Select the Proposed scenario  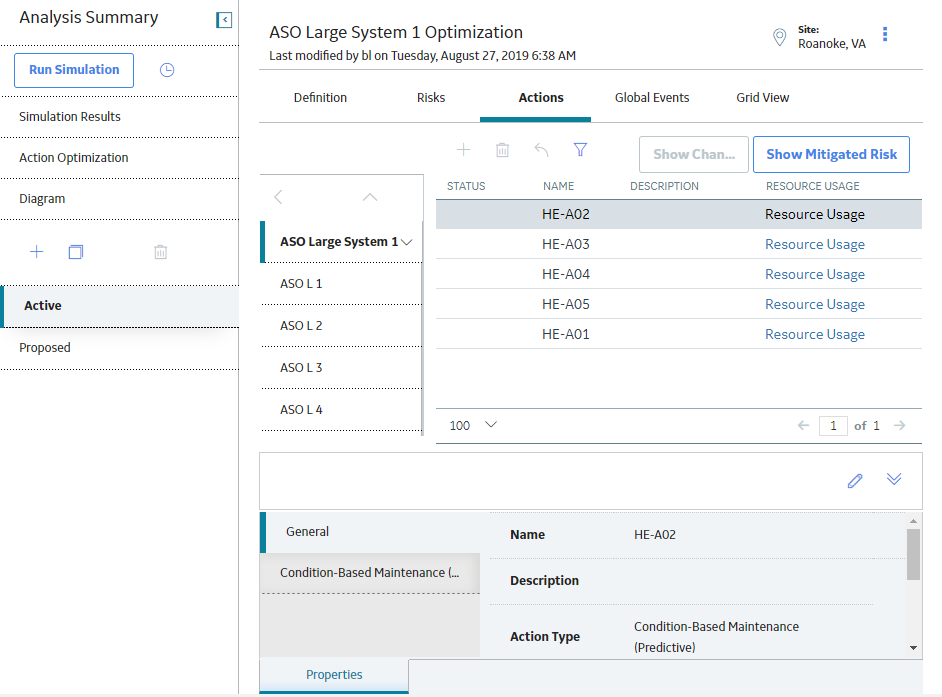point(120,348)
